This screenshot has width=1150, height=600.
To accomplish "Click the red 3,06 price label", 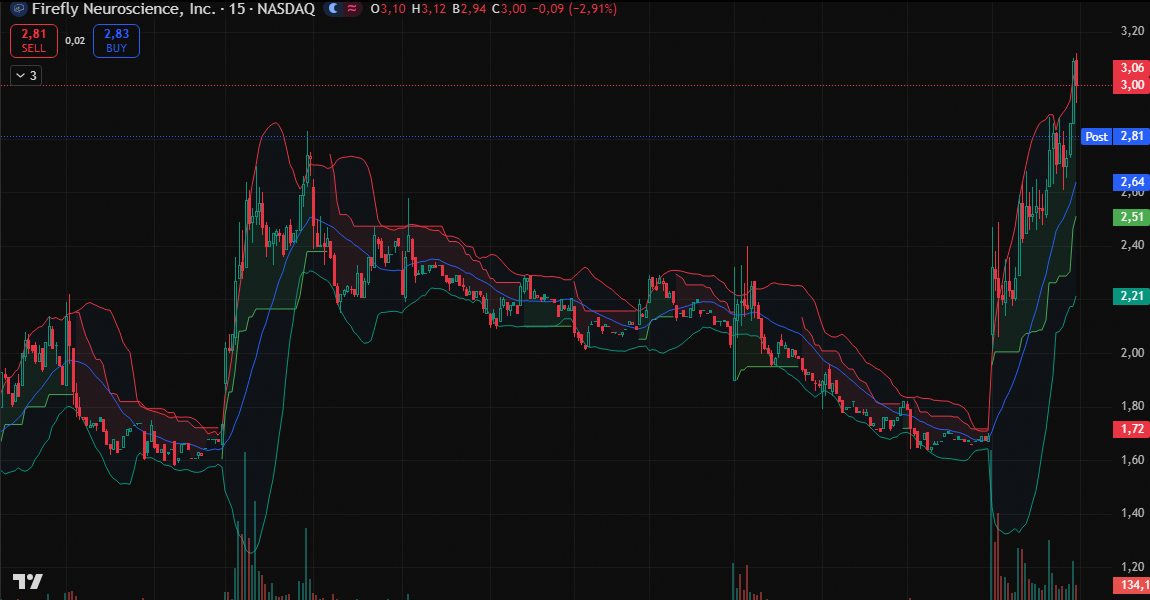I will click(1132, 67).
